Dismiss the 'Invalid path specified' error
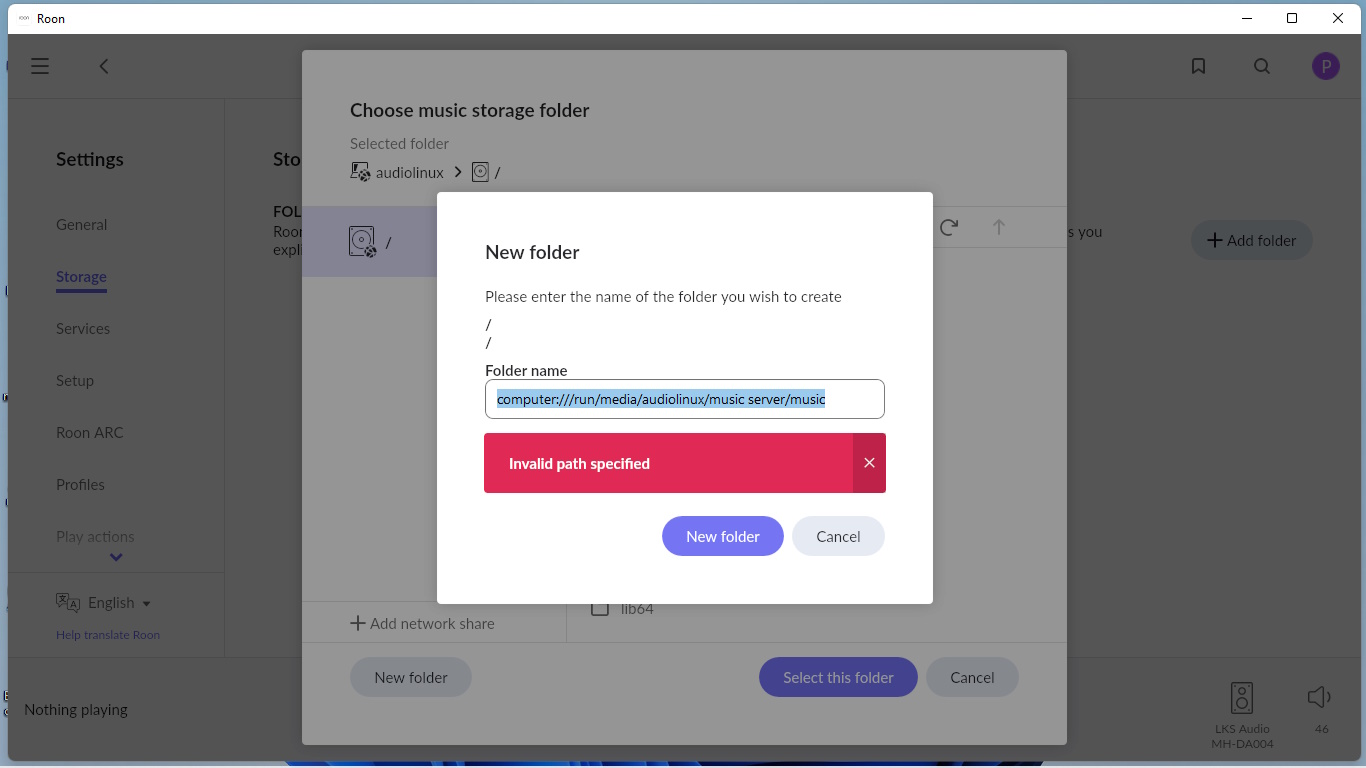The height and width of the screenshot is (768, 1366). tap(869, 463)
